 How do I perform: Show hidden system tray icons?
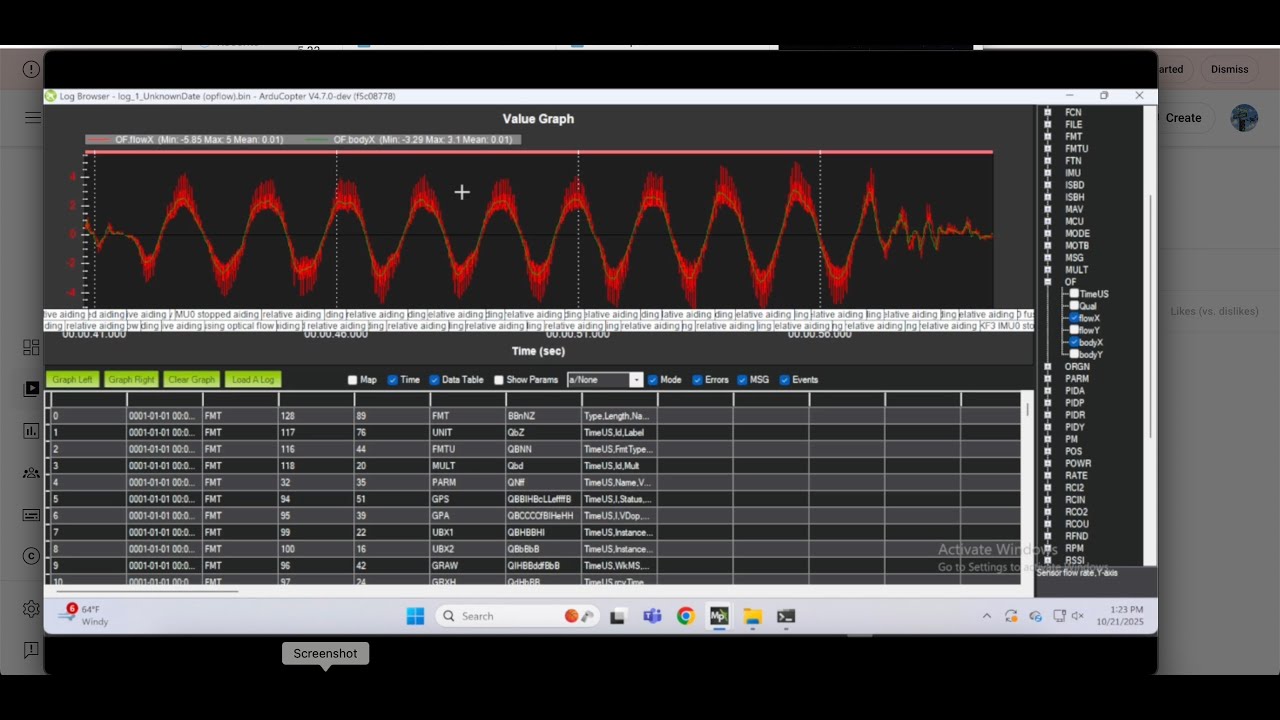pyautogui.click(x=987, y=616)
